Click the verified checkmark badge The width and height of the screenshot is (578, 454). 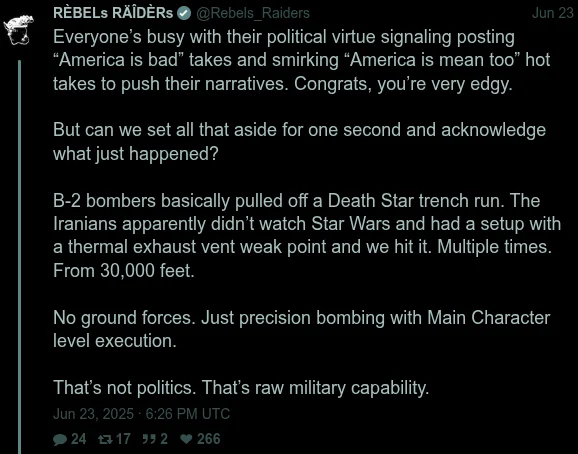(184, 14)
